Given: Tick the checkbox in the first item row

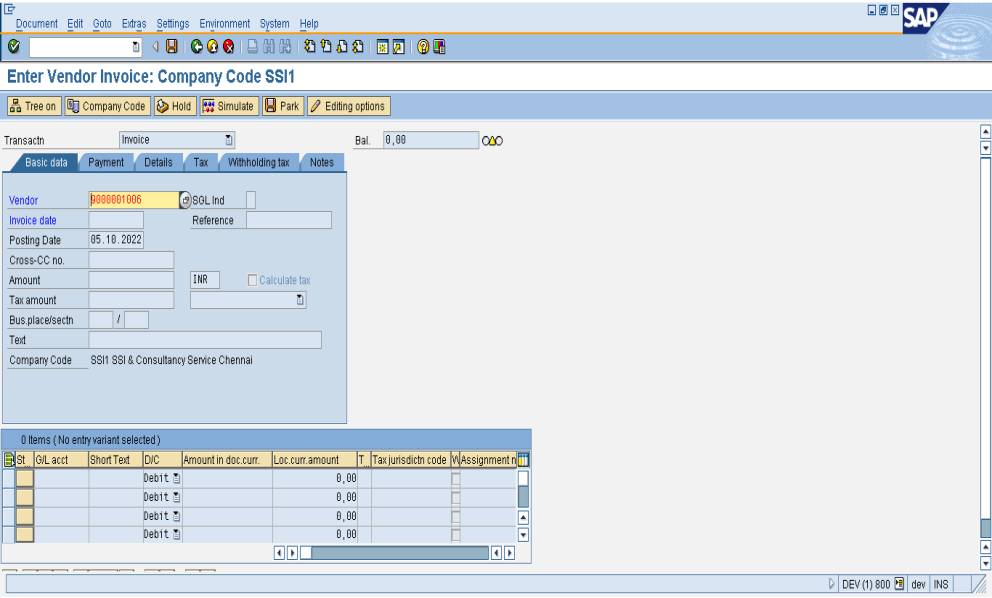Looking at the screenshot, I should tap(456, 479).
